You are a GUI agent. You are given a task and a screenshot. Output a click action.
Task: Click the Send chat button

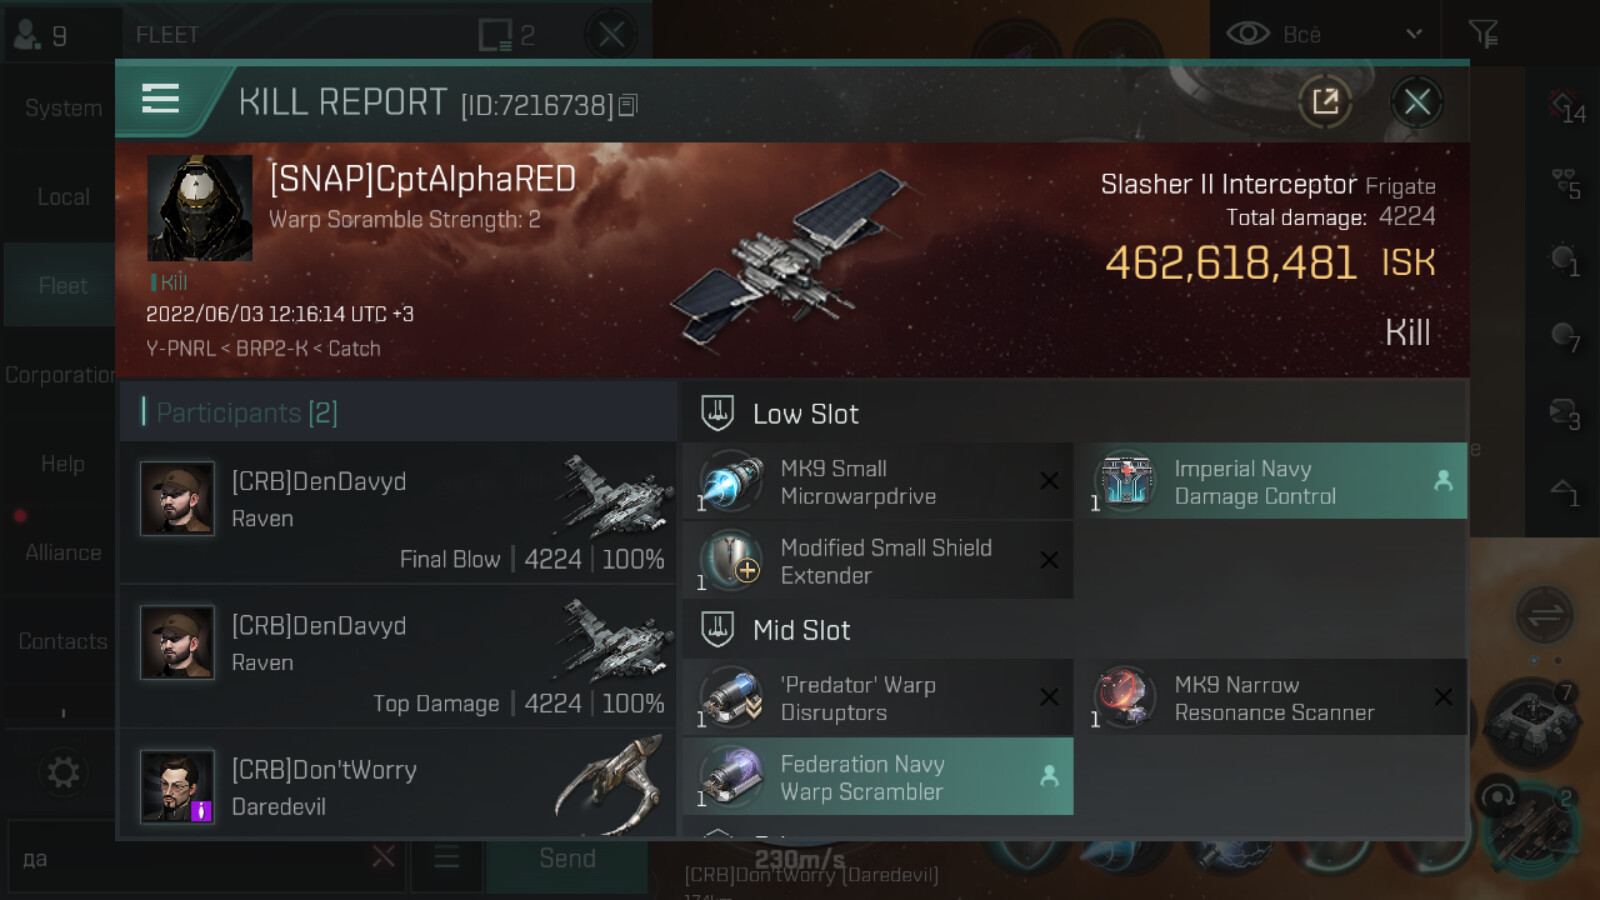click(567, 859)
